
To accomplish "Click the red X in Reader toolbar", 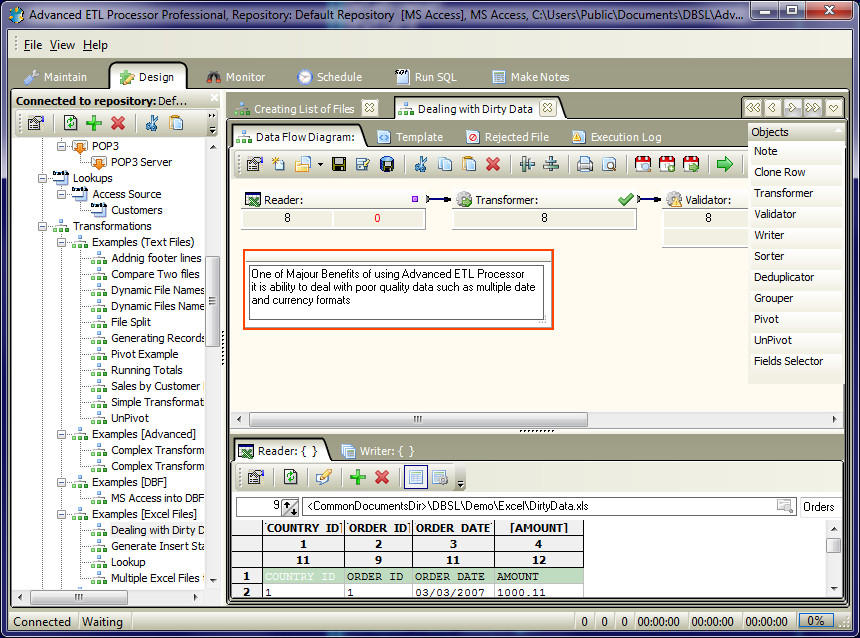I will [x=382, y=477].
